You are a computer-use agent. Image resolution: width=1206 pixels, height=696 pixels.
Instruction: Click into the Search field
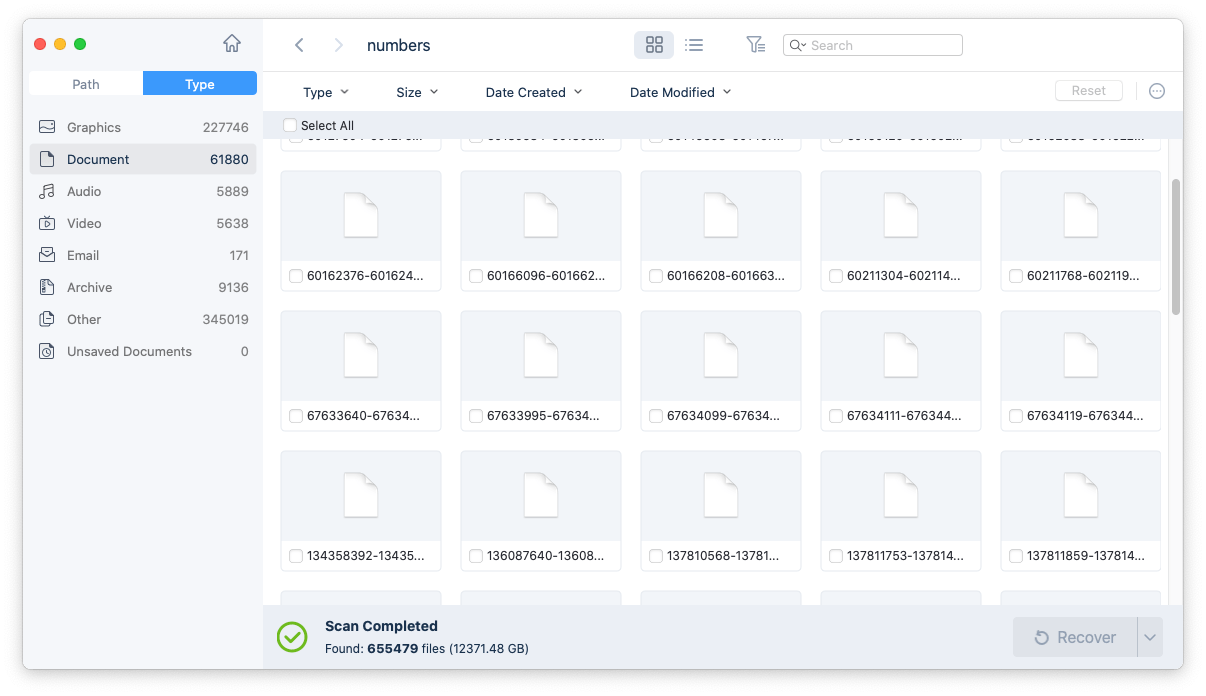(873, 45)
